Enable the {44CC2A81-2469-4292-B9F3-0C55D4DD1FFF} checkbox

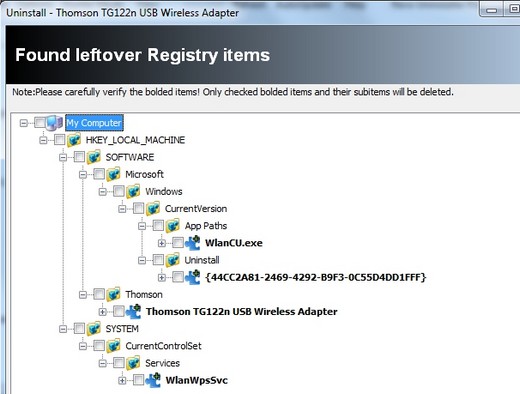(178, 277)
